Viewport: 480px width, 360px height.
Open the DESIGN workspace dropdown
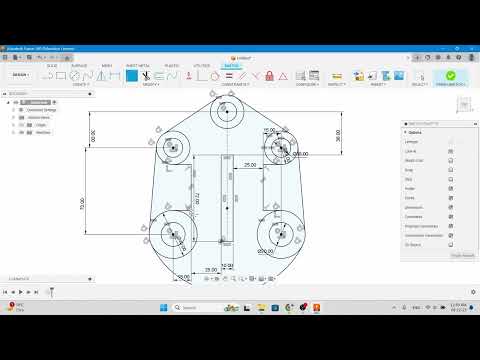(x=21, y=75)
